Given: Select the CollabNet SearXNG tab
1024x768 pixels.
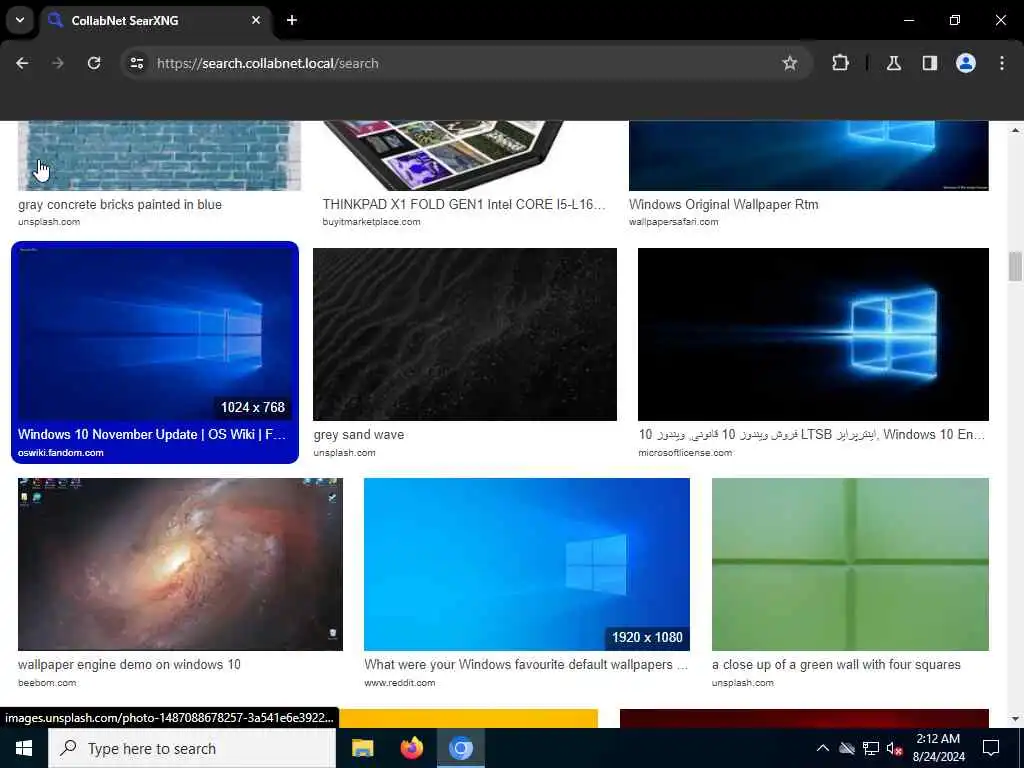Looking at the screenshot, I should [155, 20].
